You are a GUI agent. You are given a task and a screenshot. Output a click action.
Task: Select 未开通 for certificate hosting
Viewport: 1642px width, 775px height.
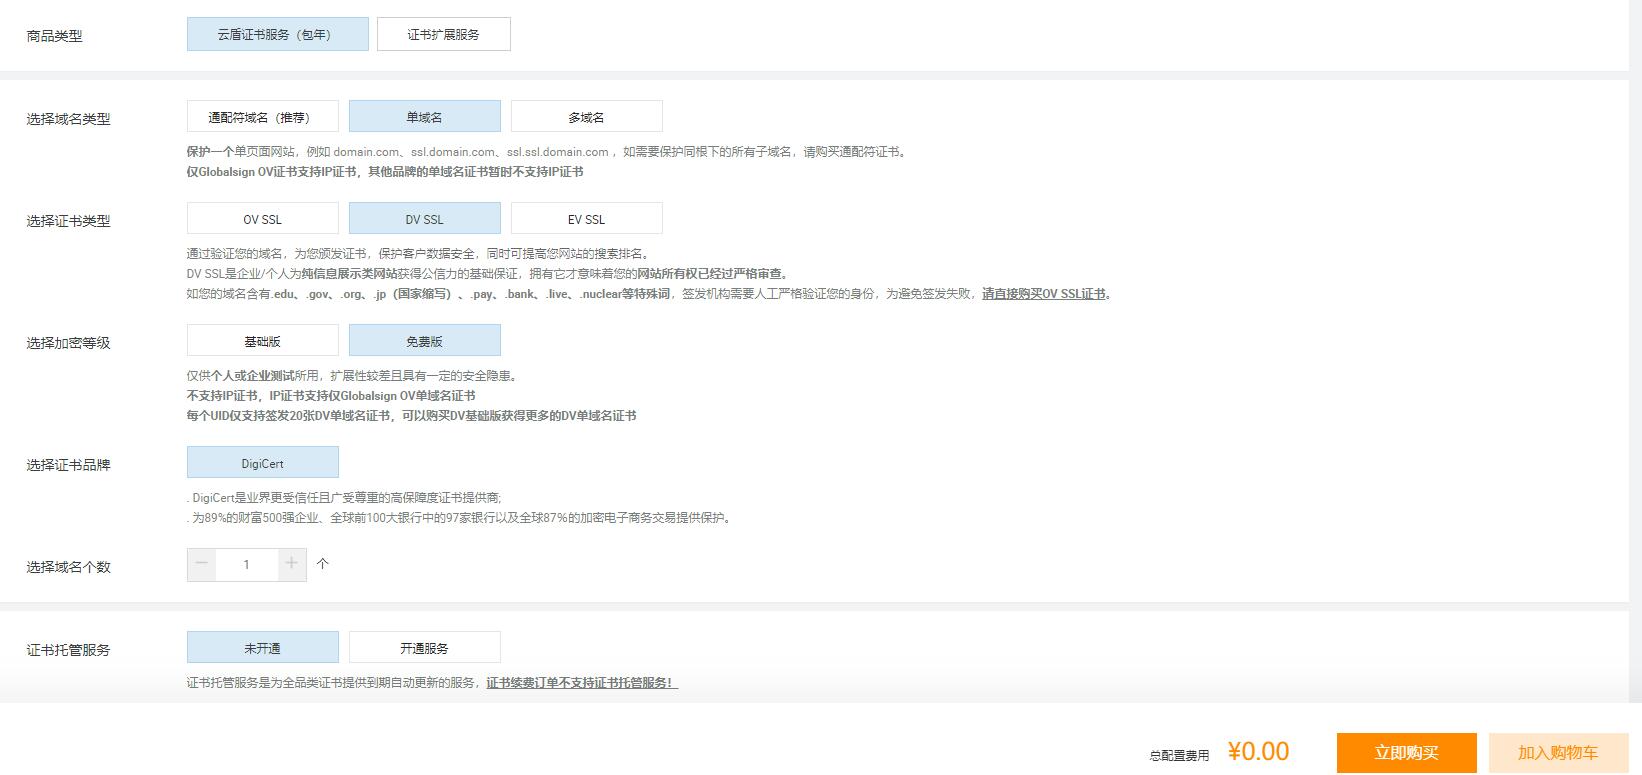(x=262, y=648)
